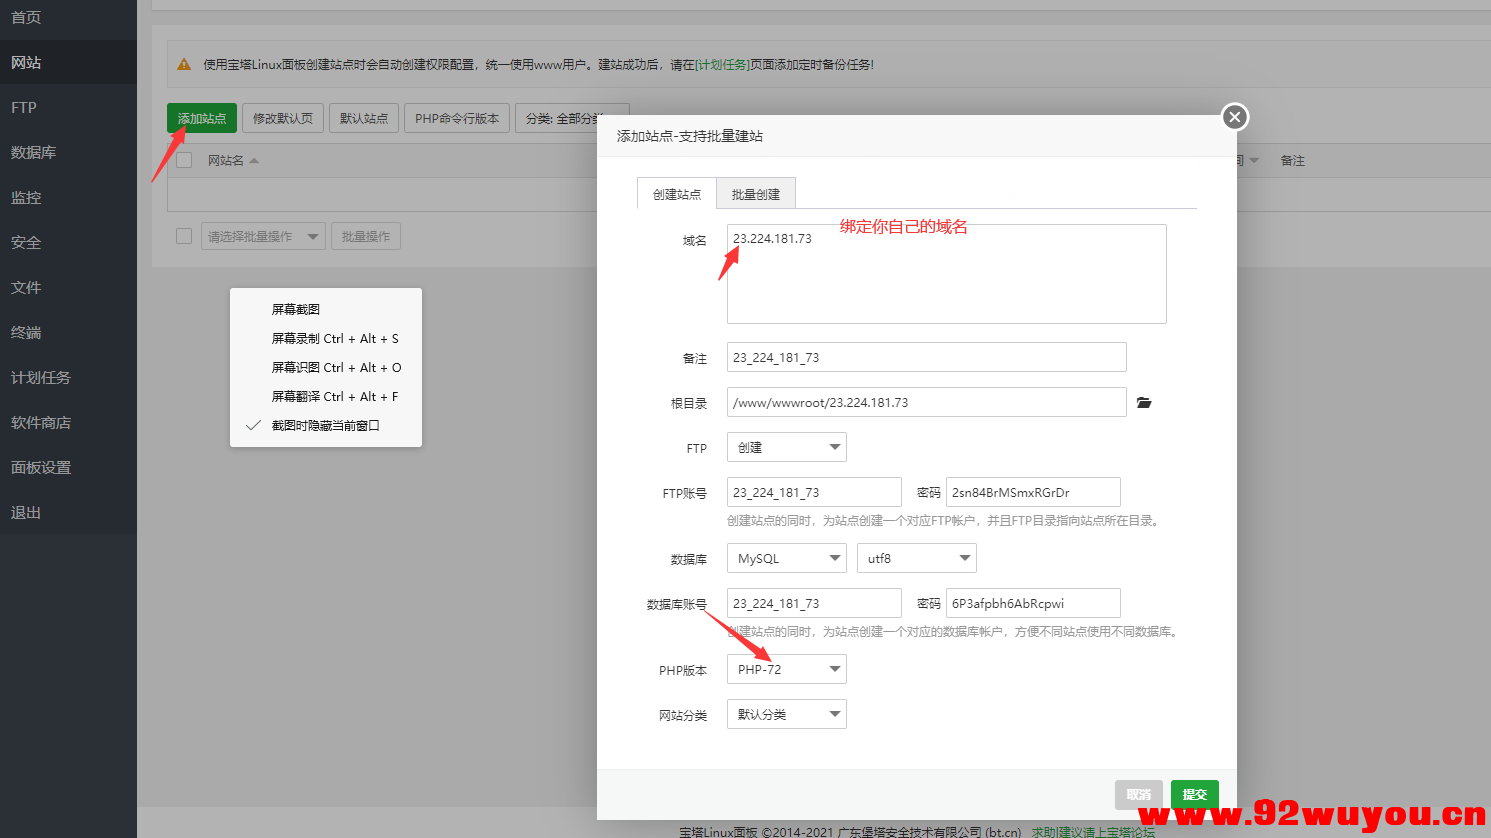Click inside the 域名 domain input field
This screenshot has width=1491, height=838.
(945, 272)
